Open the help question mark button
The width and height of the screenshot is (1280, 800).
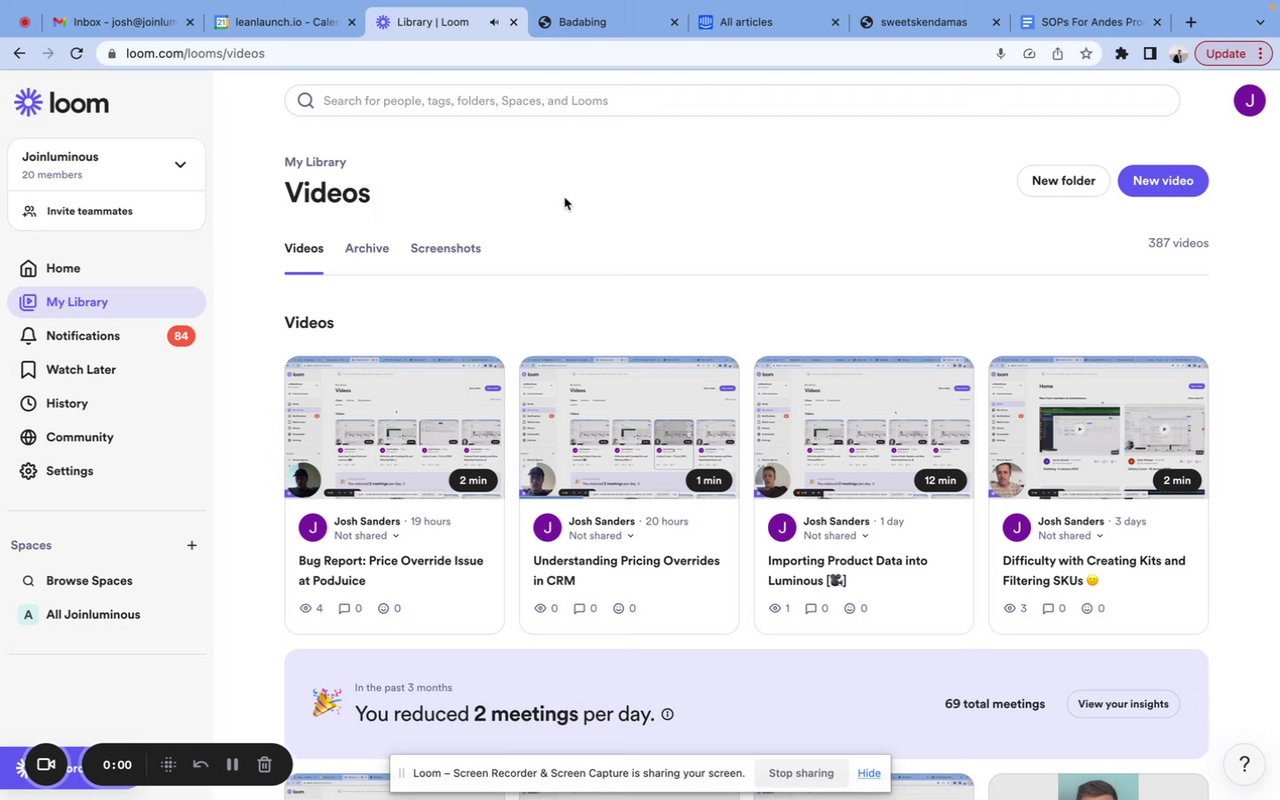point(1244,764)
